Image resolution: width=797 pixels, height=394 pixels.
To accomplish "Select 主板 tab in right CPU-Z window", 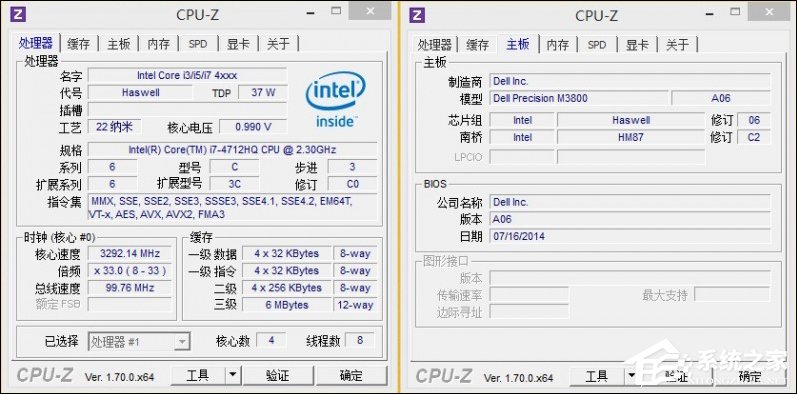I will pyautogui.click(x=517, y=44).
